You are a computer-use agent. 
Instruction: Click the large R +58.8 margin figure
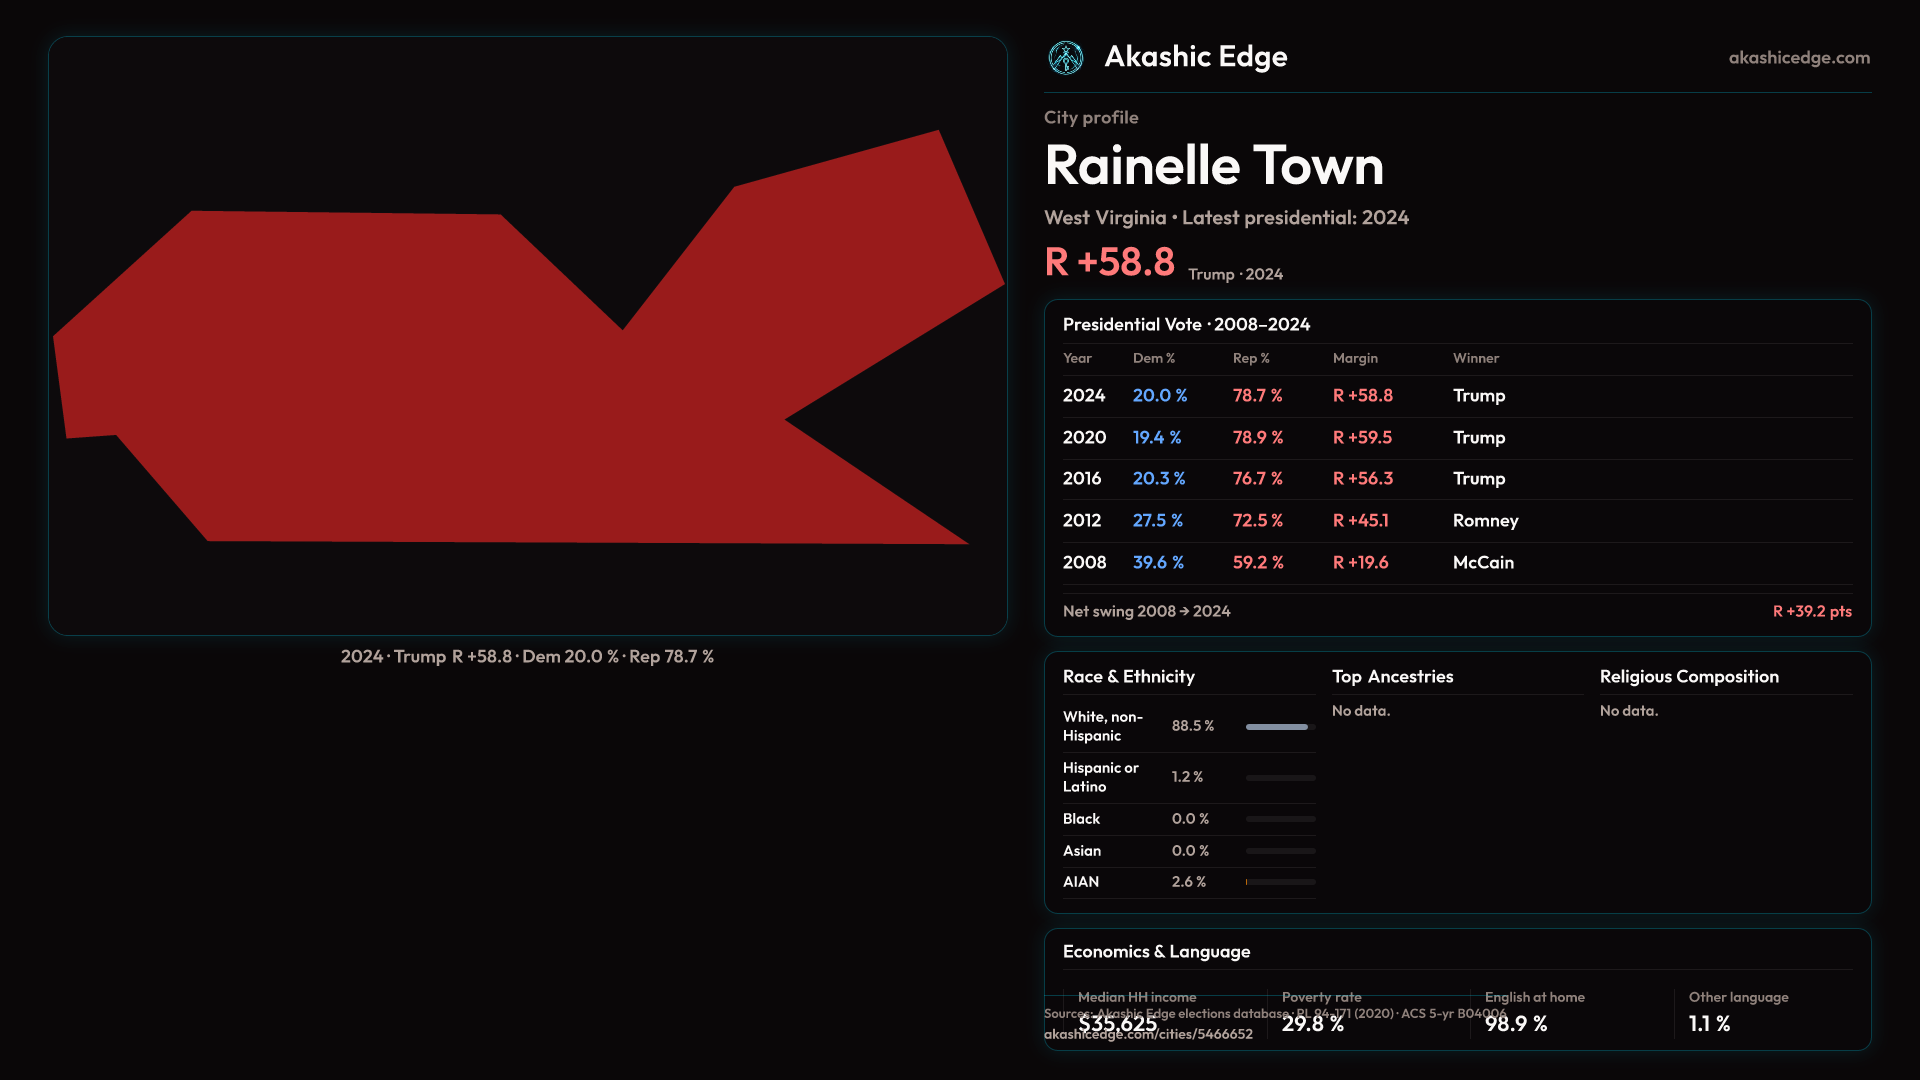point(1109,263)
